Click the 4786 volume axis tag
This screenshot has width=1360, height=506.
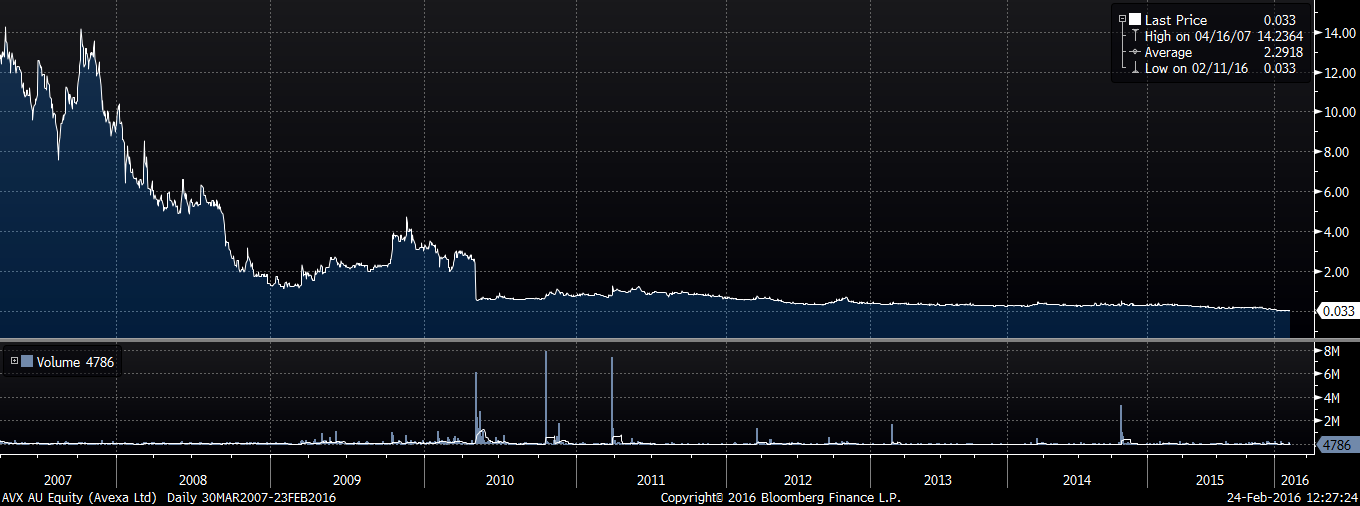(1337, 446)
